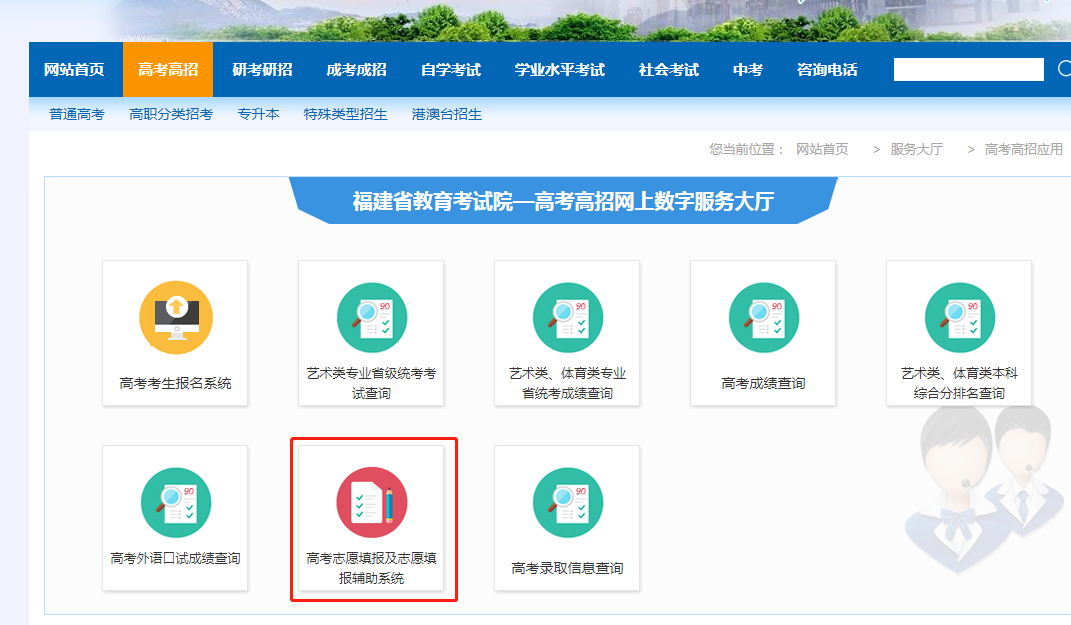This screenshot has height=625, width=1071.
Task: Click the 艺术类专业省级统考考试查询 text label
Action: [372, 383]
